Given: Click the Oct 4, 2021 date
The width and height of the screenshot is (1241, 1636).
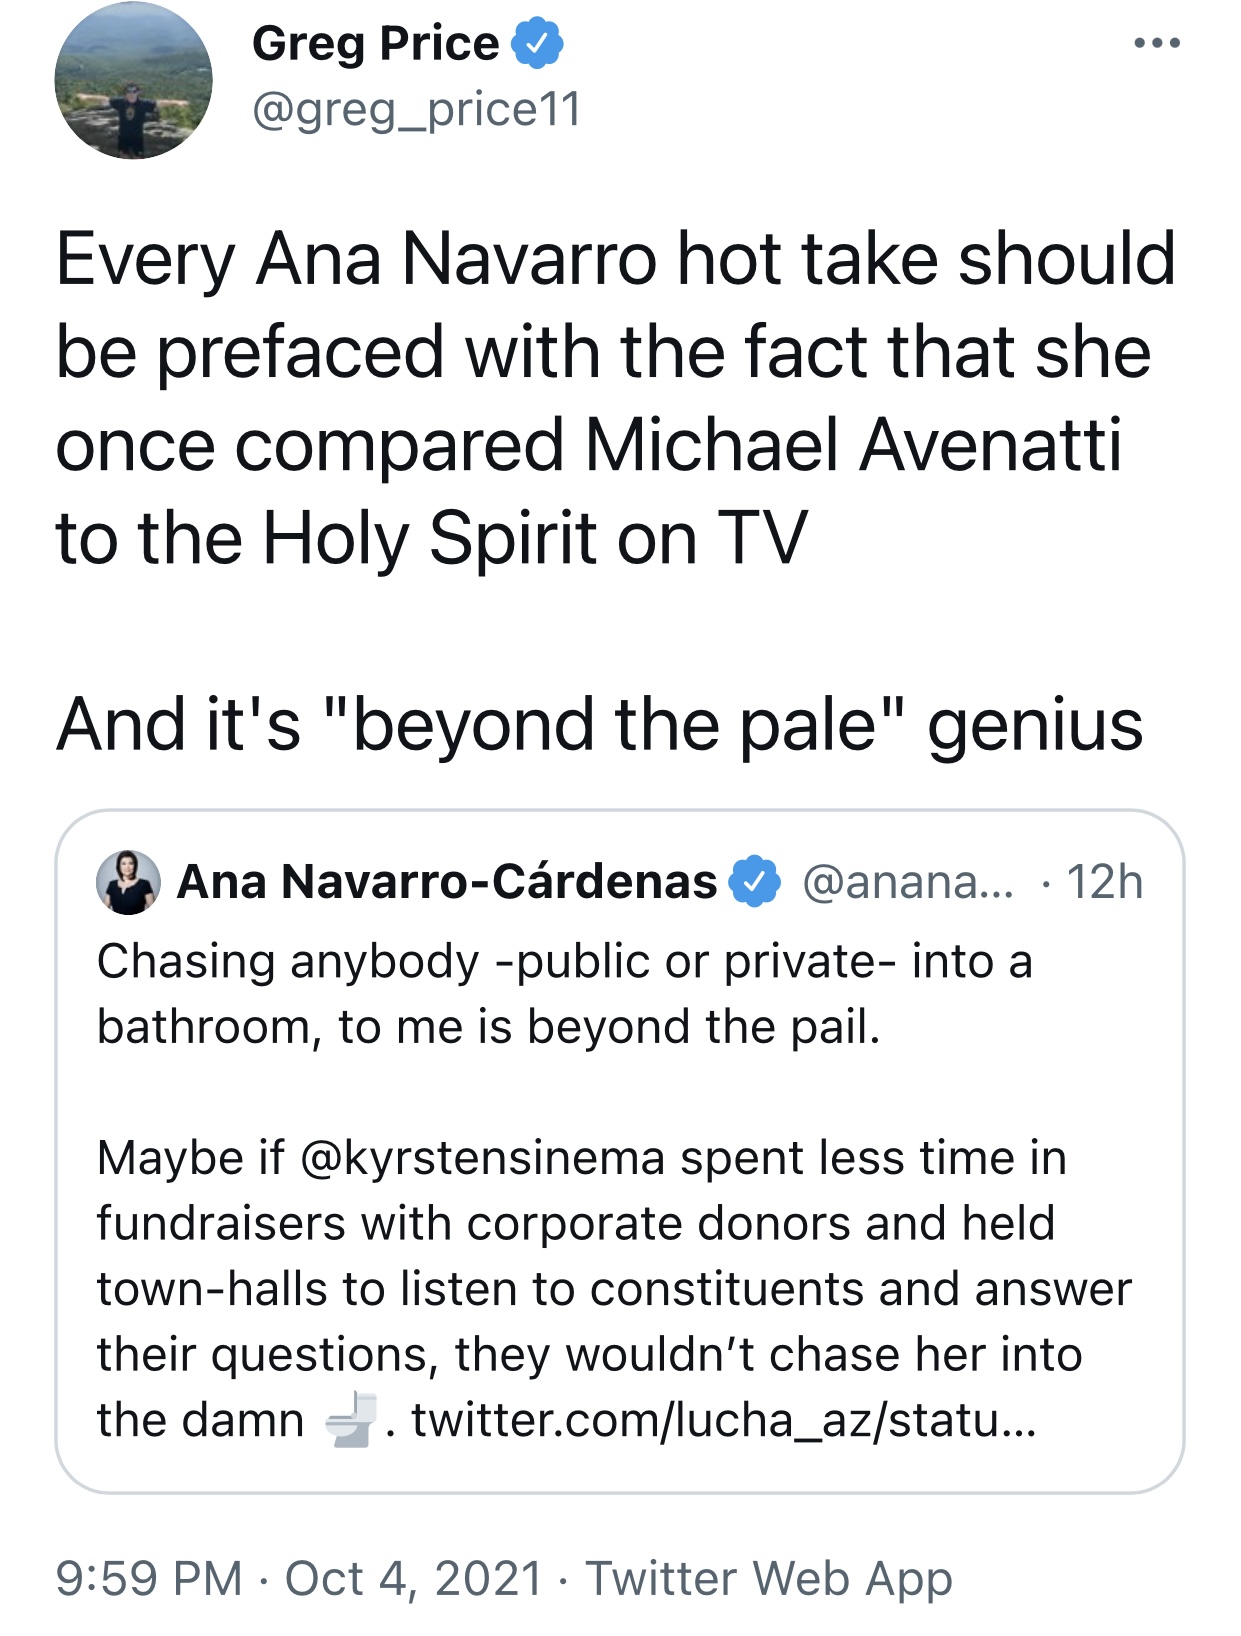Looking at the screenshot, I should point(414,1579).
